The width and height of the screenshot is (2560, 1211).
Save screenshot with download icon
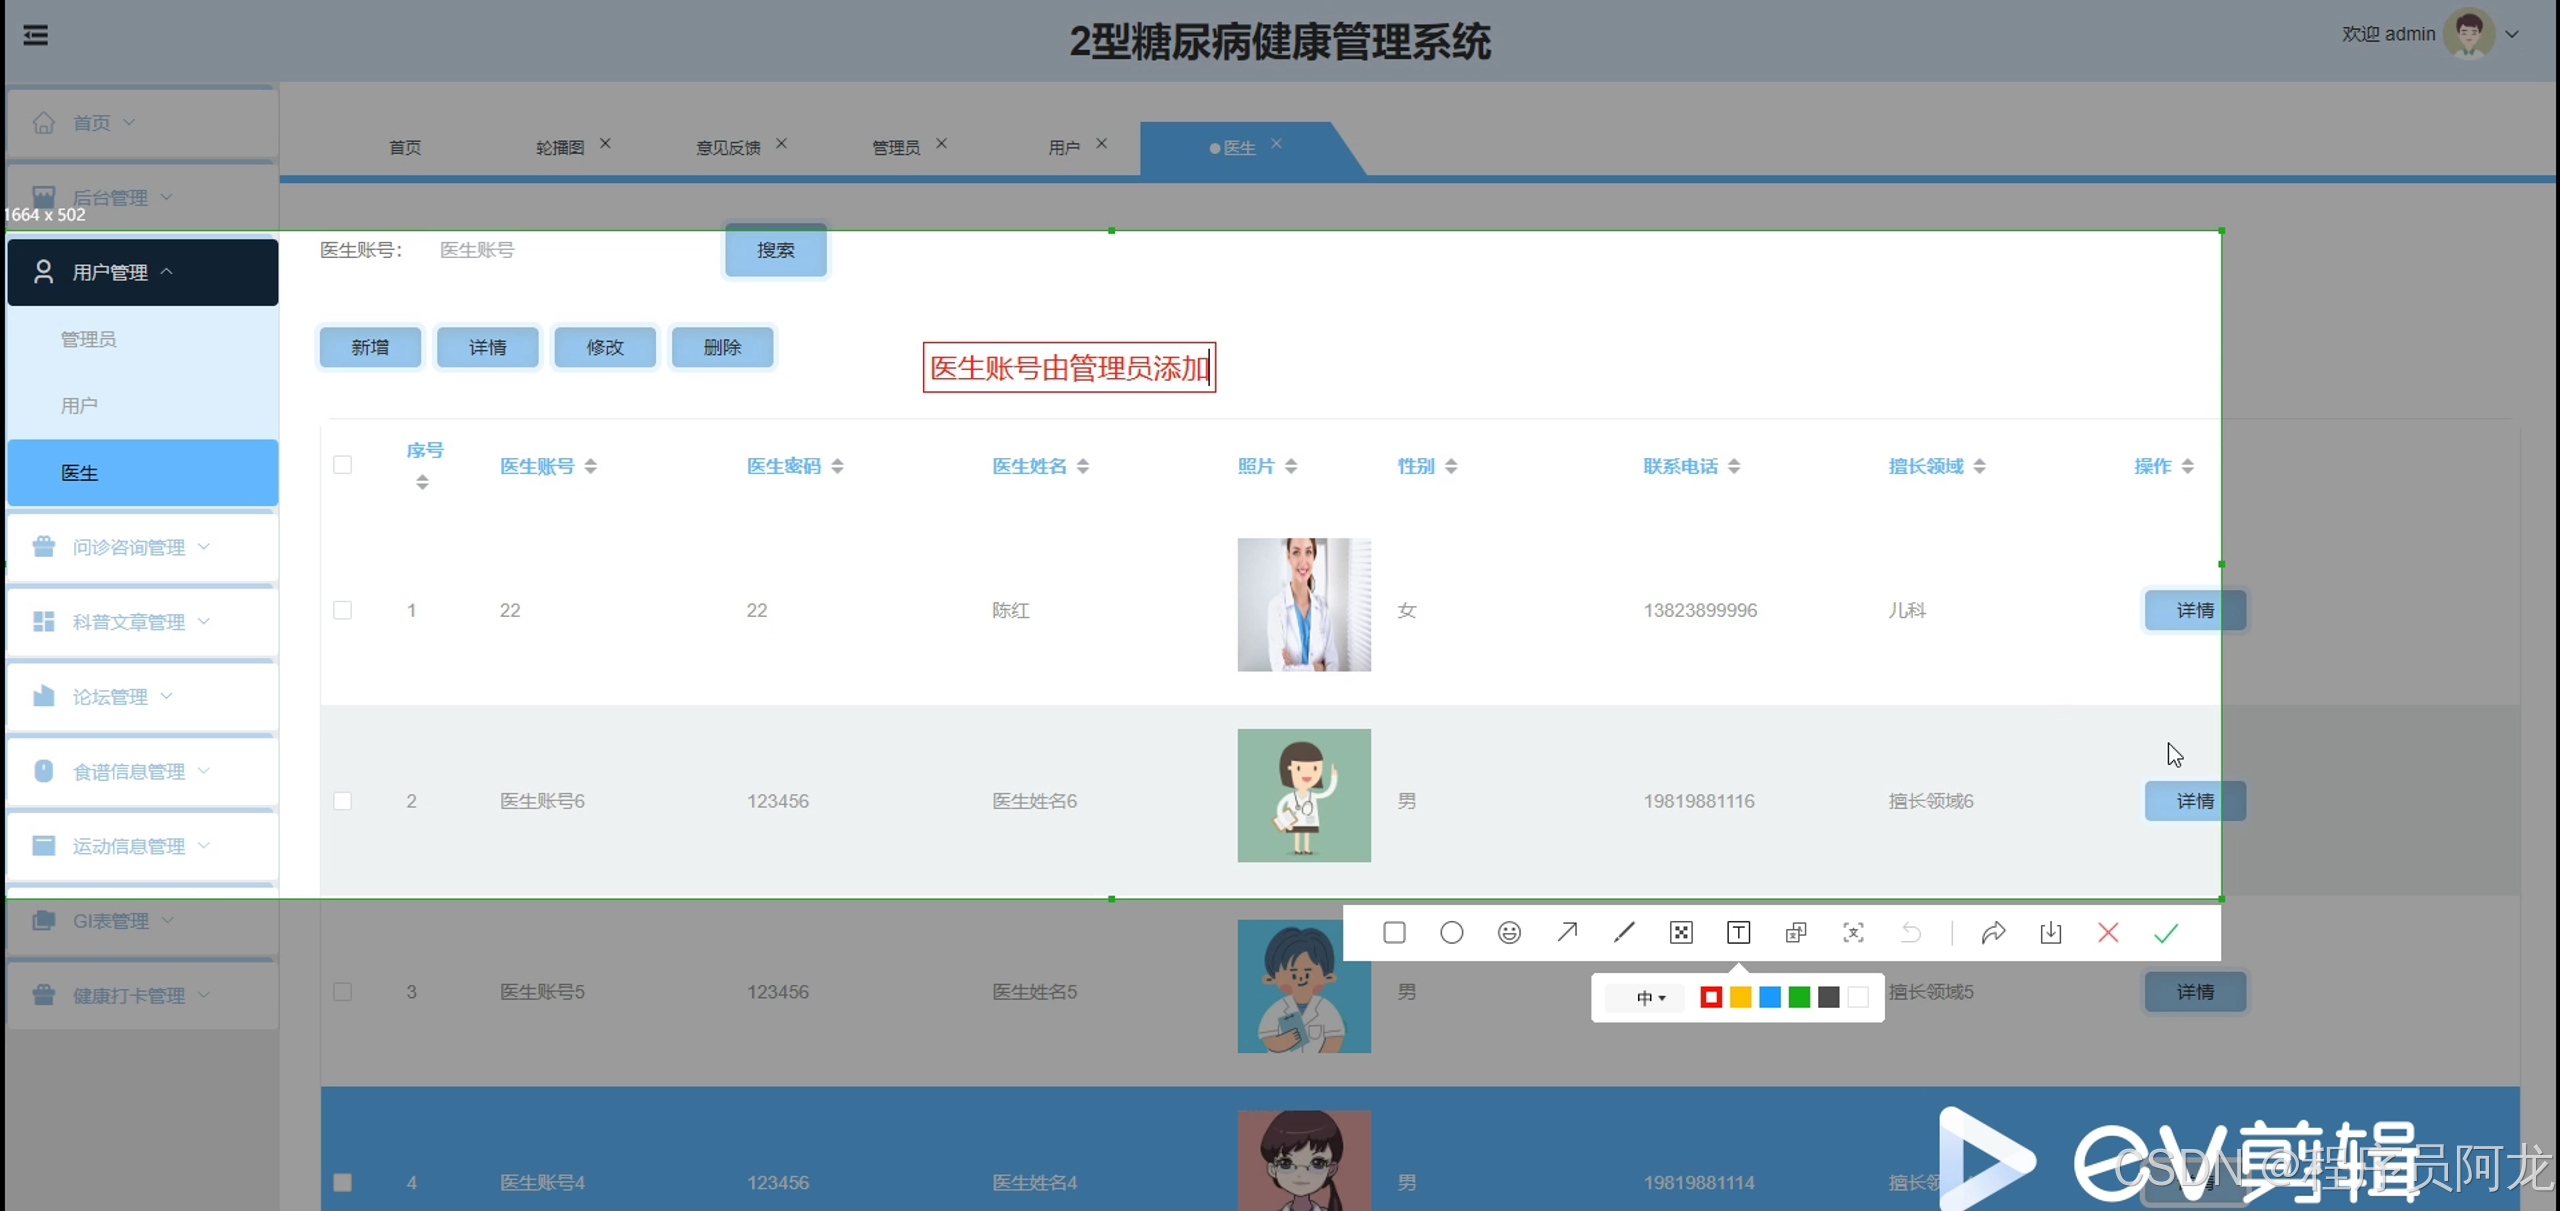(x=2050, y=933)
